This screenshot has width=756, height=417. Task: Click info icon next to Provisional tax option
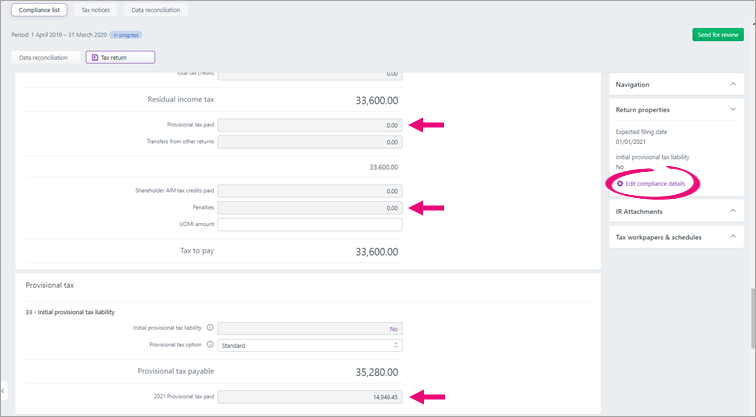click(x=210, y=345)
